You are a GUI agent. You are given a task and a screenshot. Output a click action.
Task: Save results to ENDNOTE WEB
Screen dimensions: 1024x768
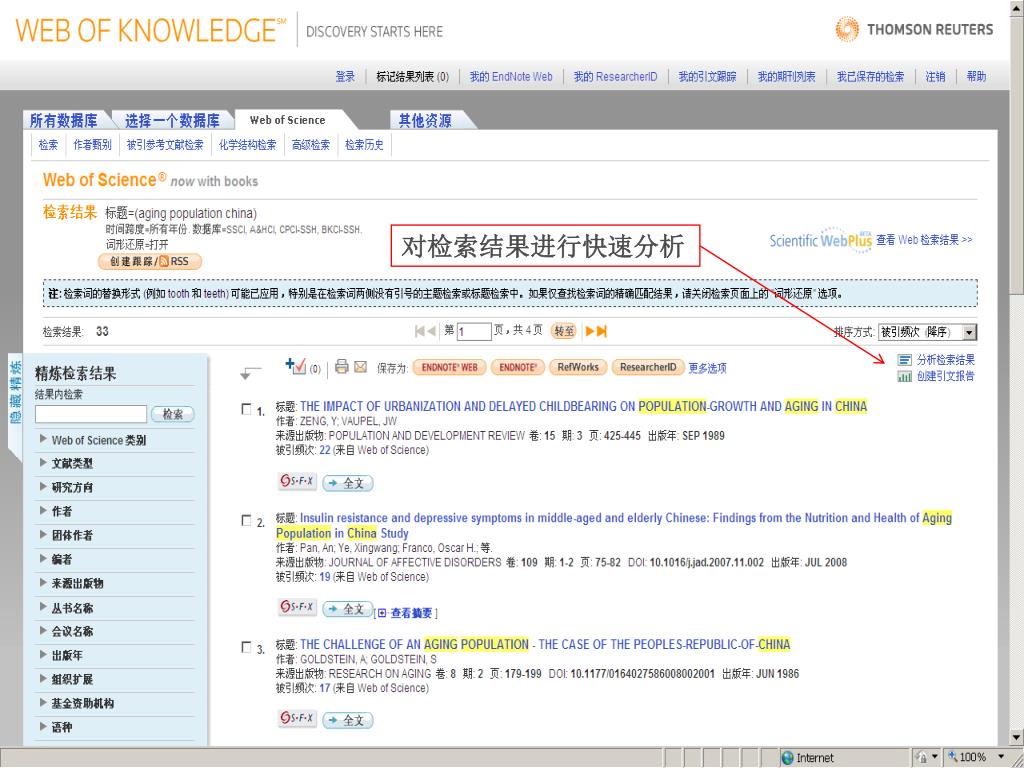(x=449, y=367)
